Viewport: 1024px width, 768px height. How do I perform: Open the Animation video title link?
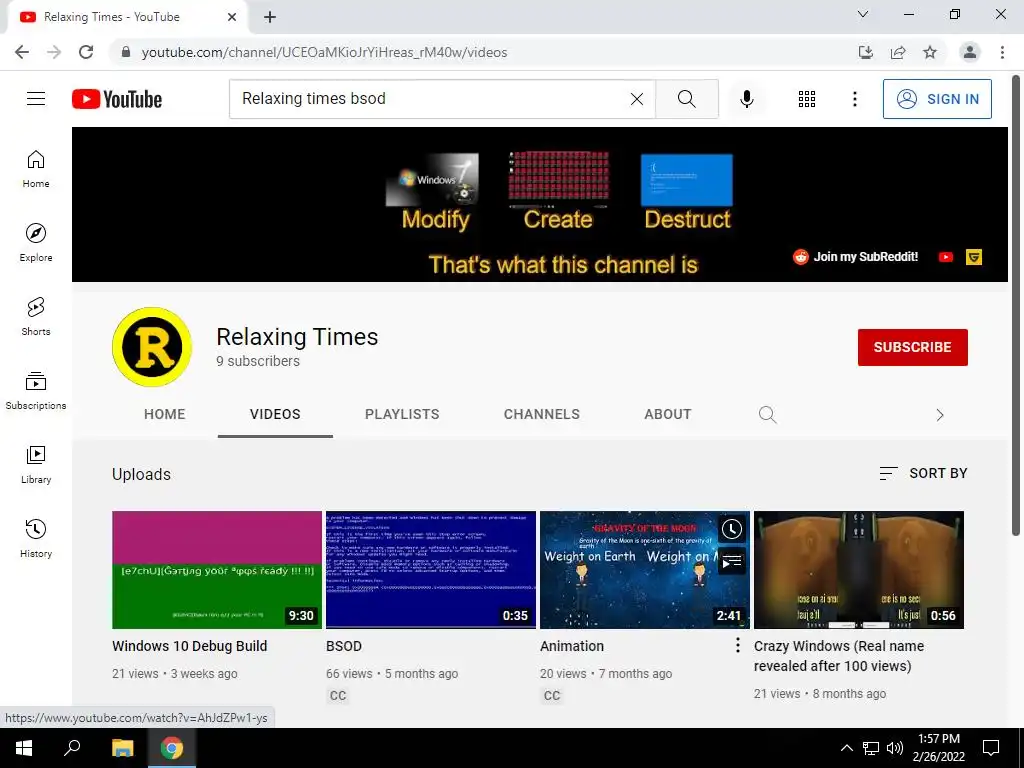click(x=571, y=646)
